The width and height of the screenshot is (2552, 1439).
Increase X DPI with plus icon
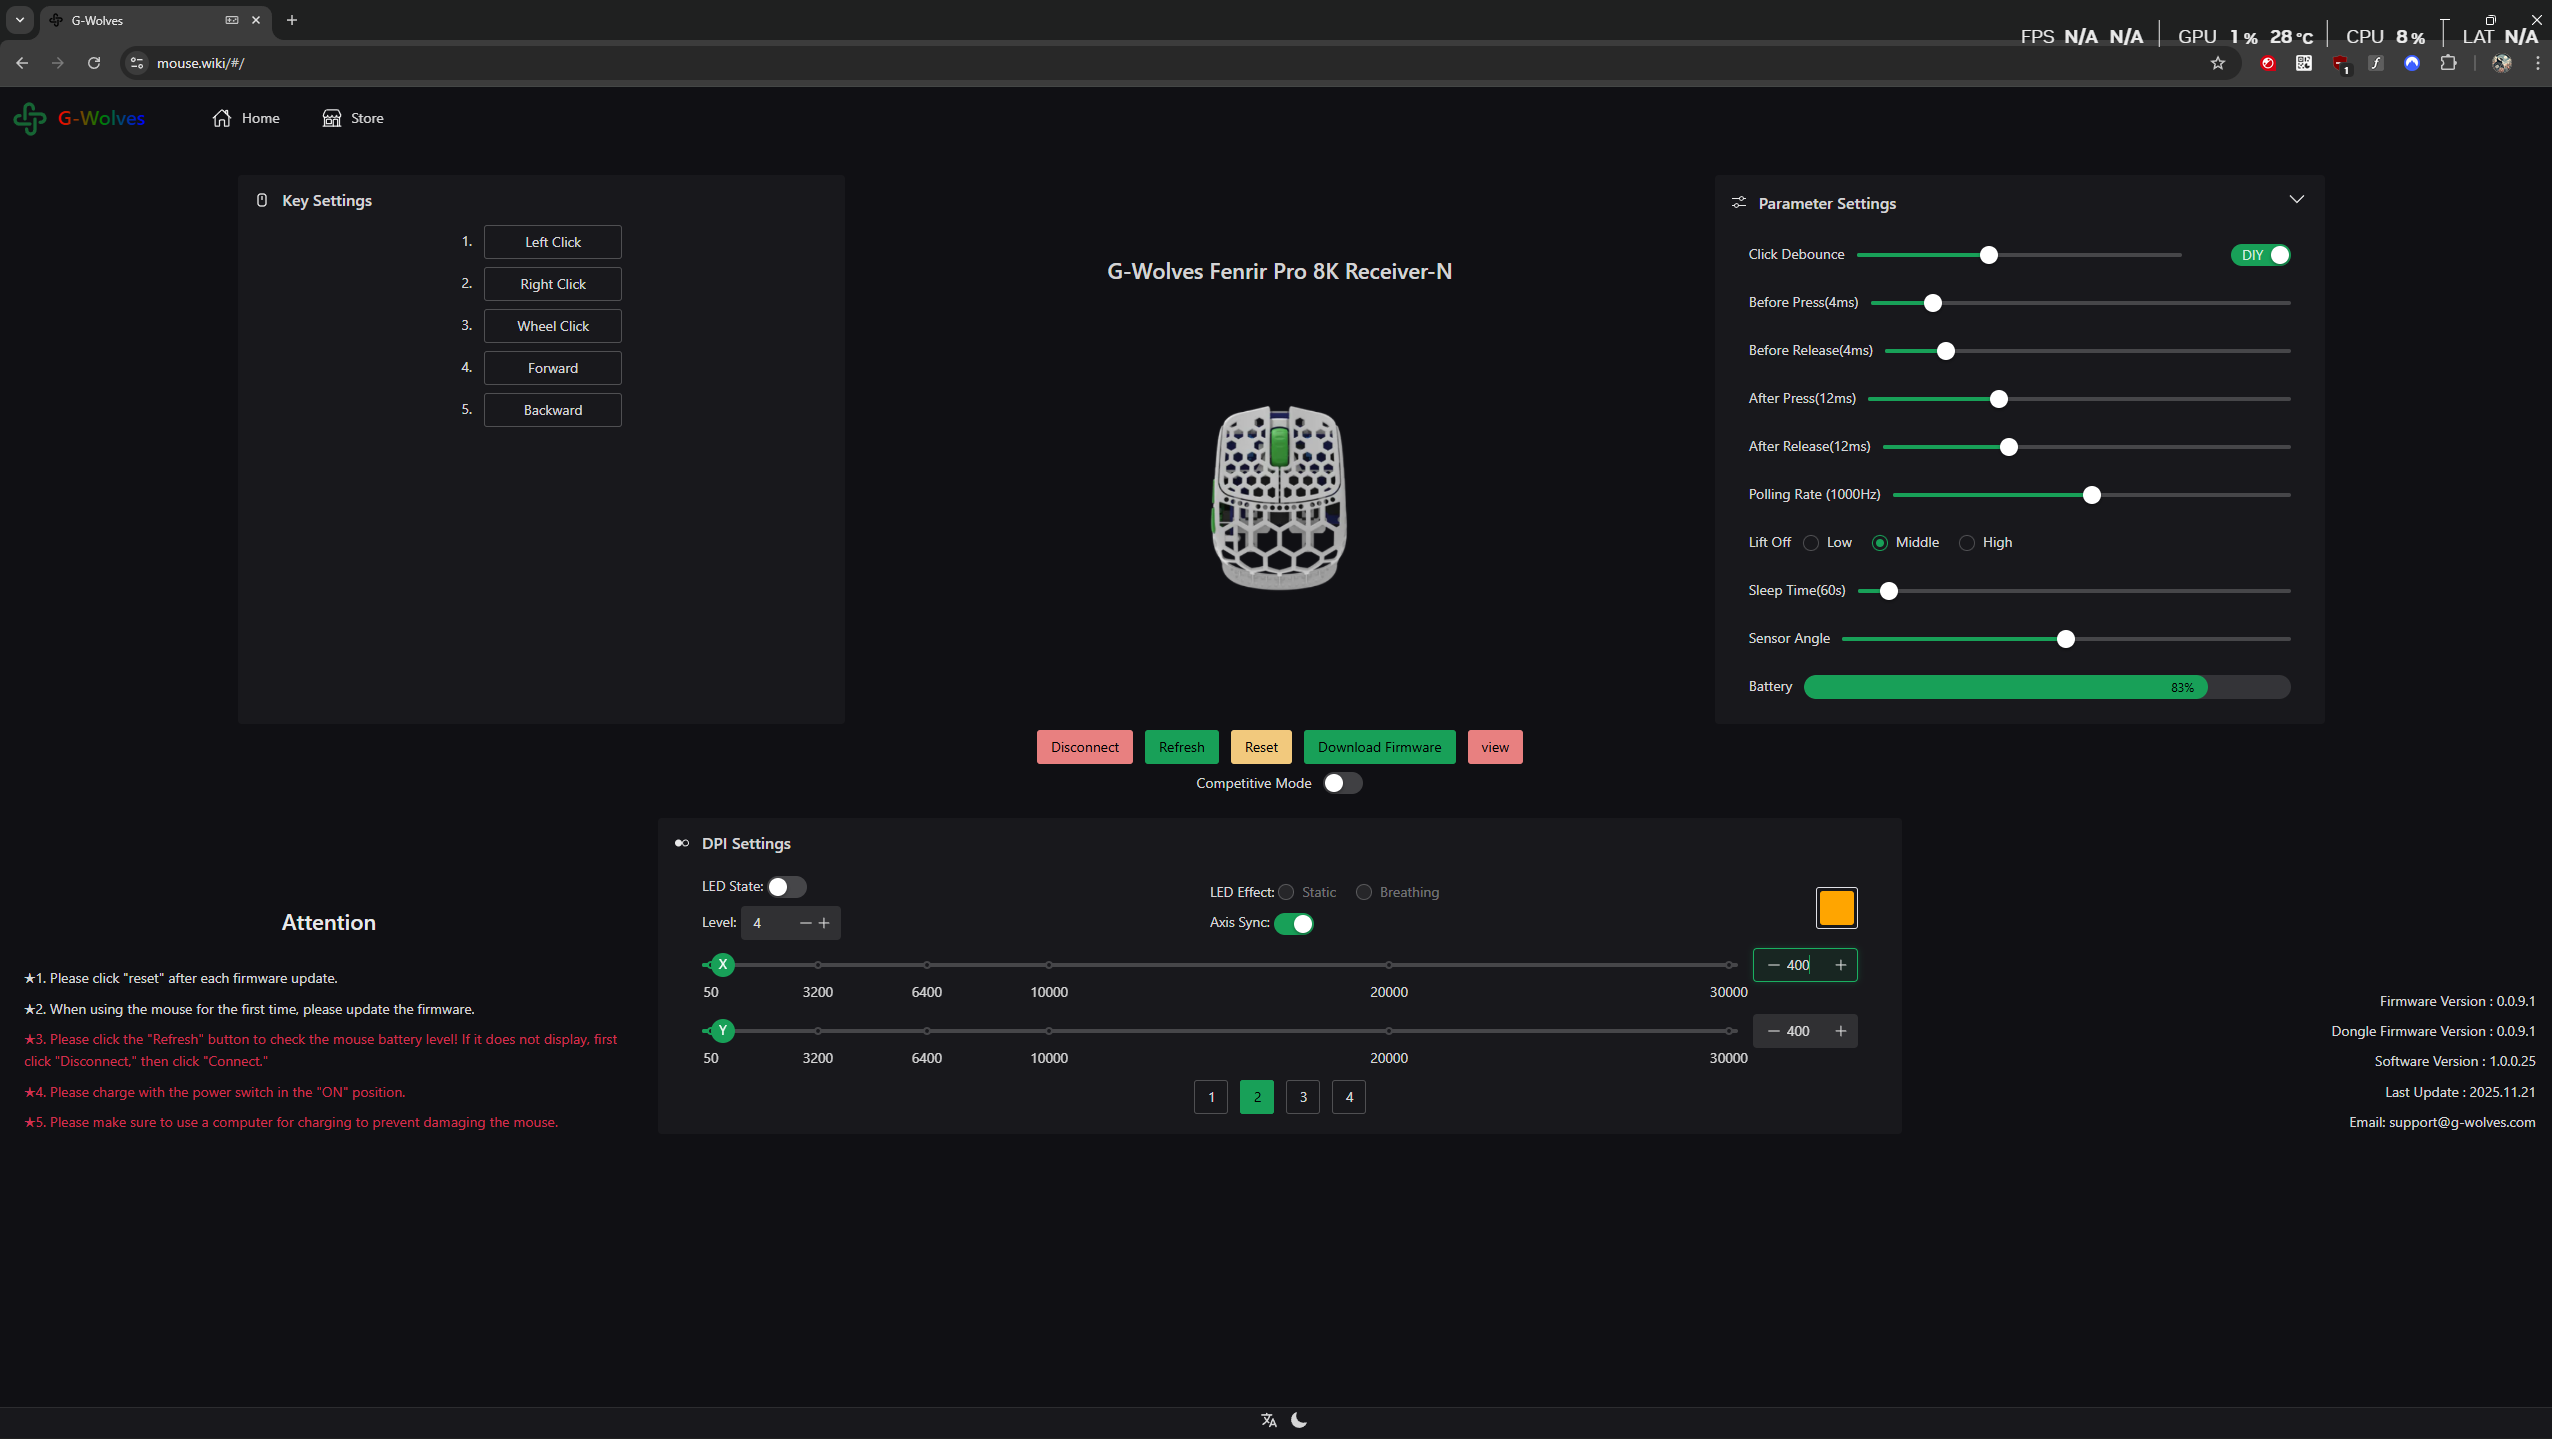click(x=1840, y=965)
